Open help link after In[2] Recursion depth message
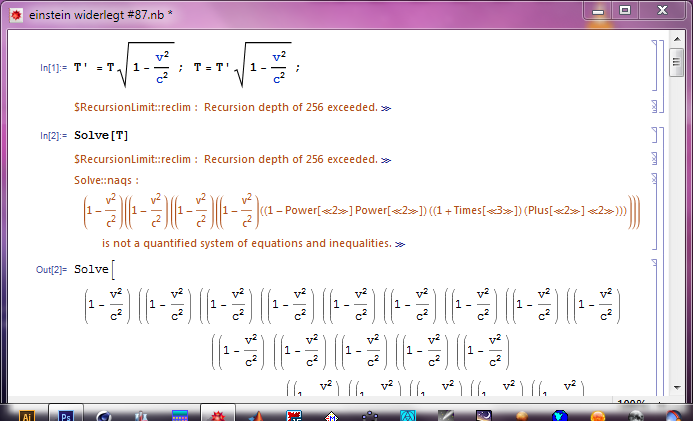The width and height of the screenshot is (693, 421). click(386, 160)
